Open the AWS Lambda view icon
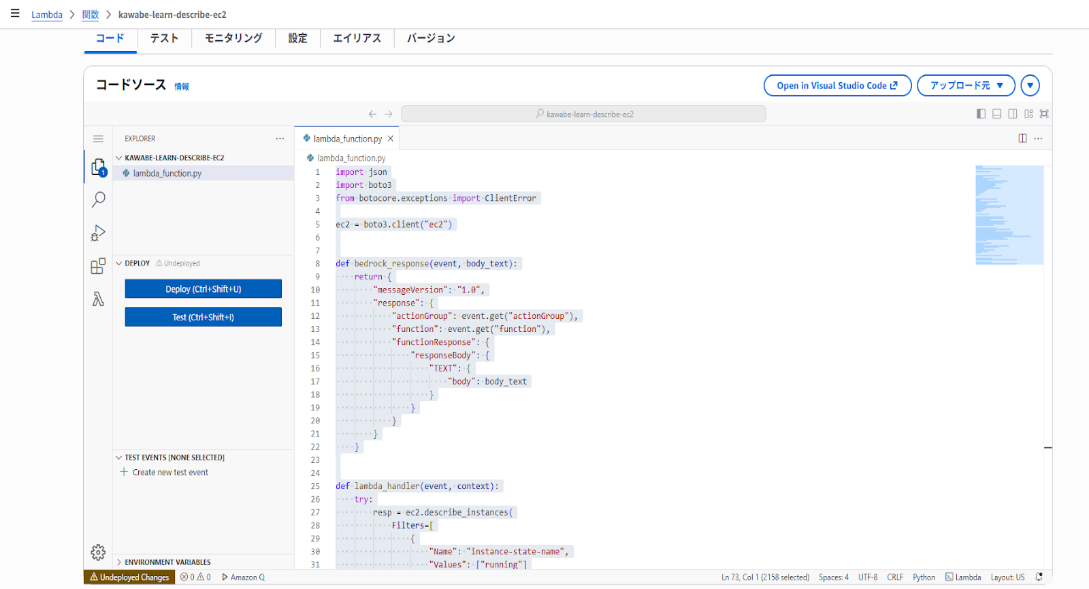 point(98,299)
